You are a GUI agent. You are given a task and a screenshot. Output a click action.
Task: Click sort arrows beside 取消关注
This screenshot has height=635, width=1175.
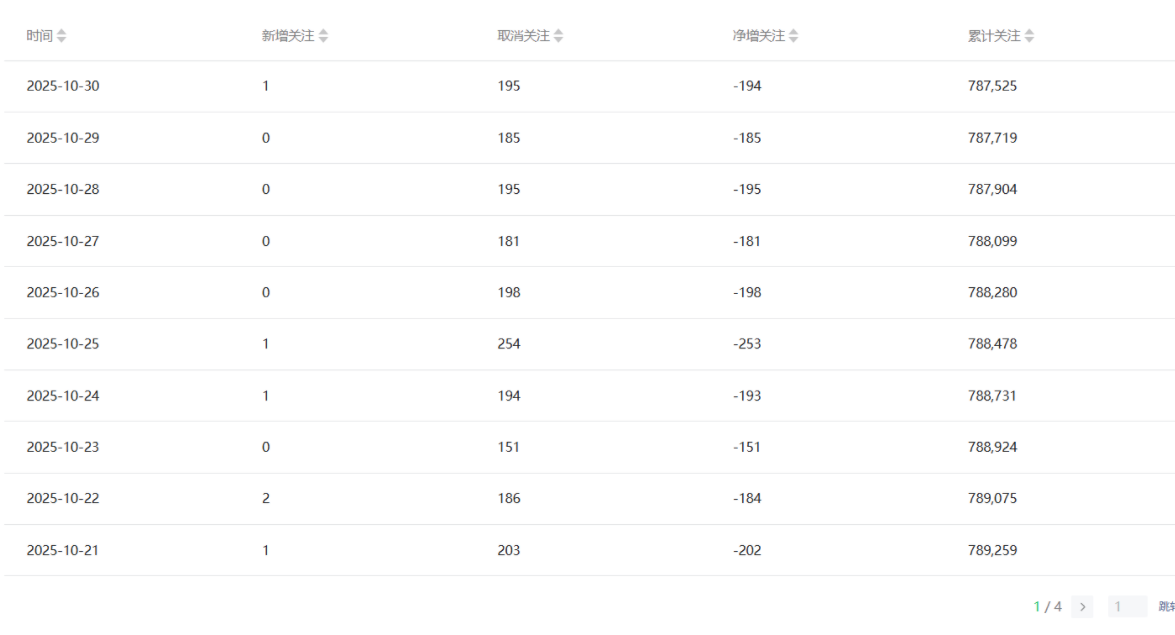[558, 36]
